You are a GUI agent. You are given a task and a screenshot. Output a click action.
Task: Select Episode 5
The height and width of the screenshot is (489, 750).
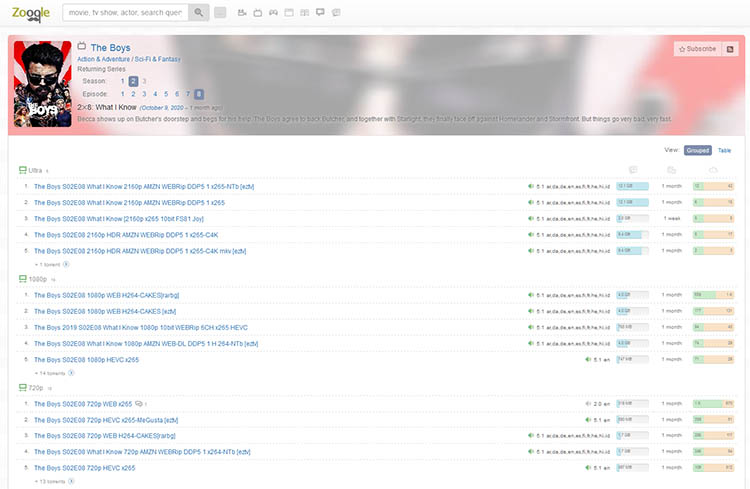pyautogui.click(x=166, y=94)
